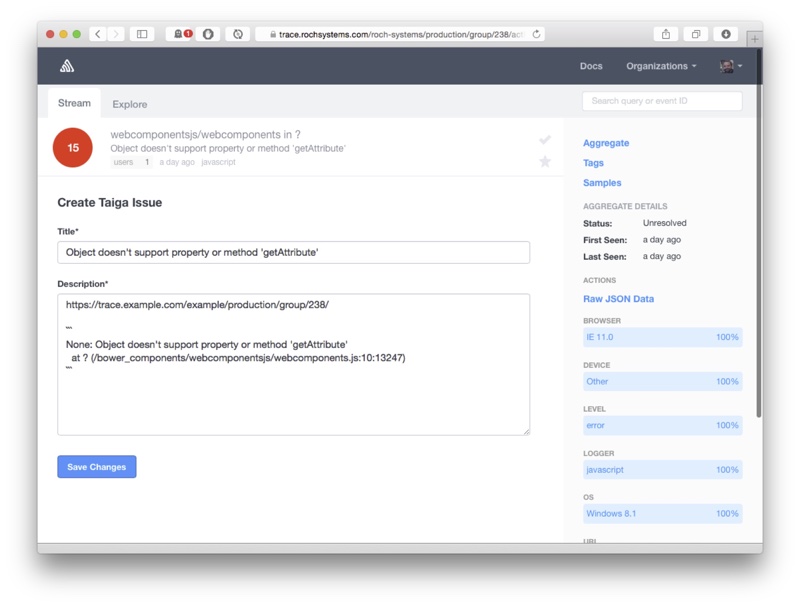Focus the search query or event ID field

click(662, 101)
